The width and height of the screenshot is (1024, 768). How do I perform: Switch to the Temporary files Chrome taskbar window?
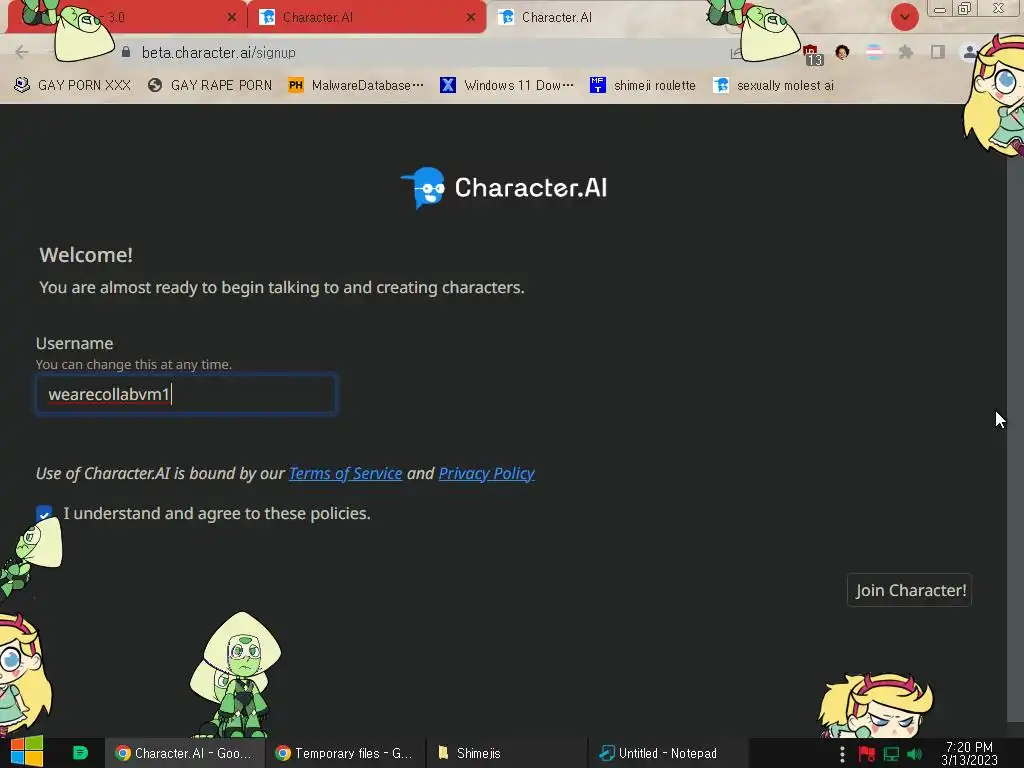[x=345, y=753]
